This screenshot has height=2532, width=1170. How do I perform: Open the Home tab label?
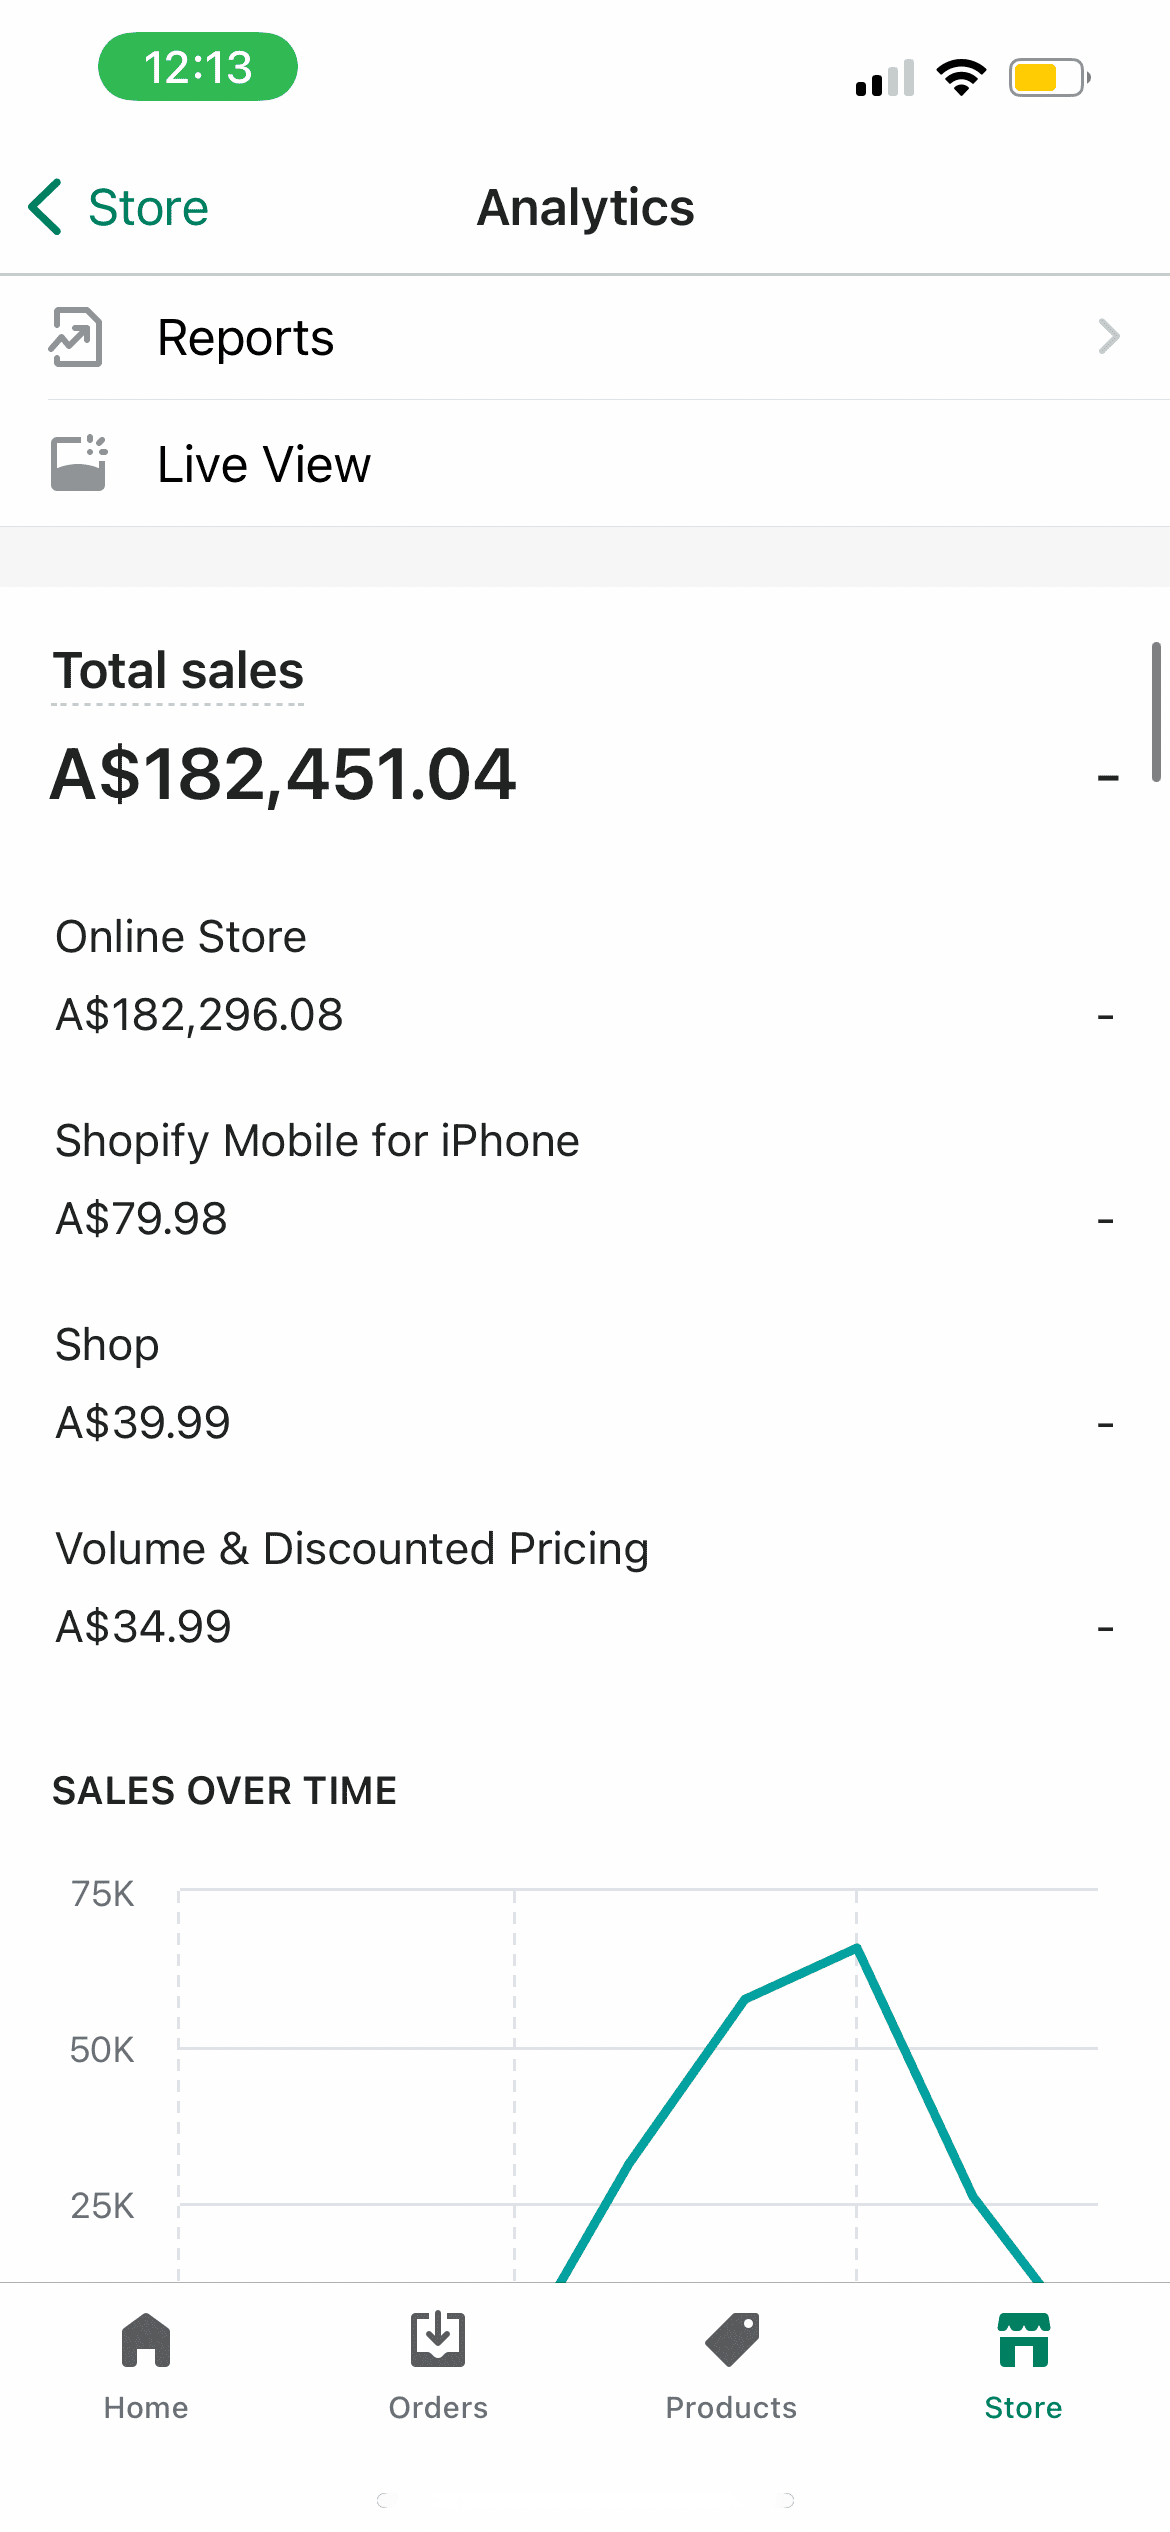146,2408
